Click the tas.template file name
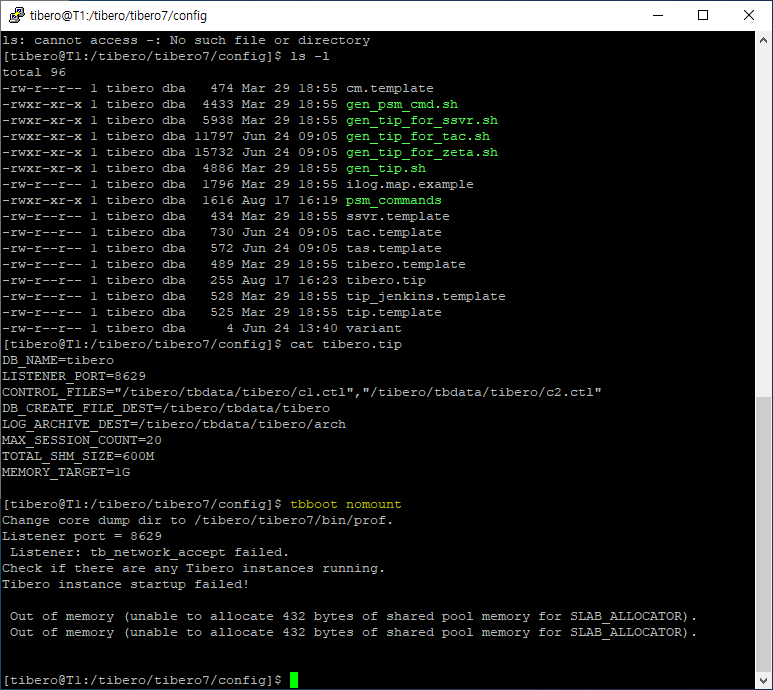773x690 pixels. tap(393, 248)
